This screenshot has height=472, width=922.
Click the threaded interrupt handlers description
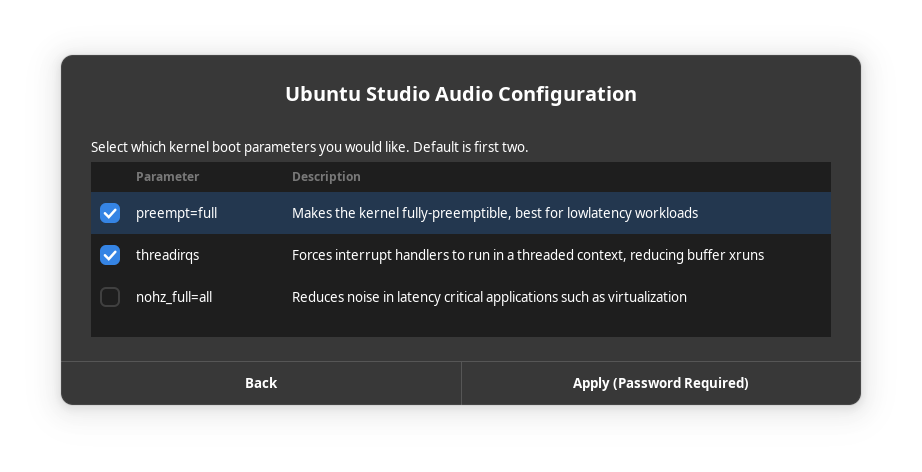pos(527,255)
